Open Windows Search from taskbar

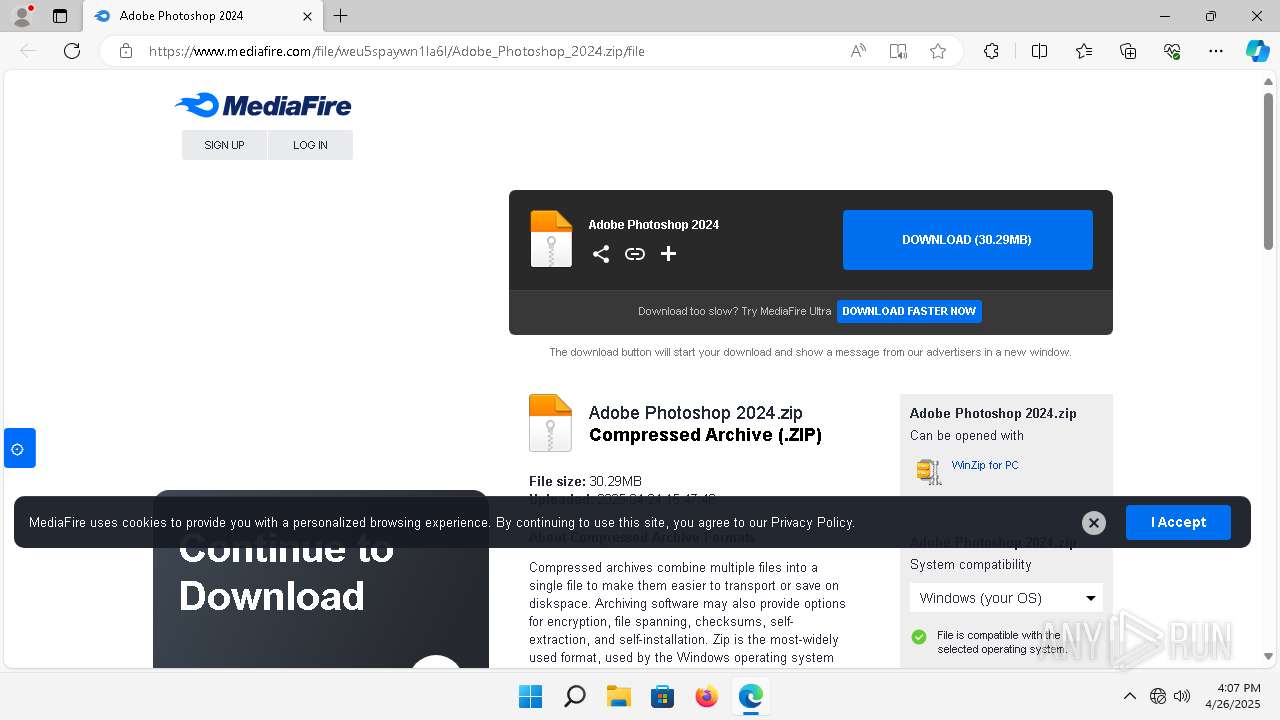click(574, 696)
